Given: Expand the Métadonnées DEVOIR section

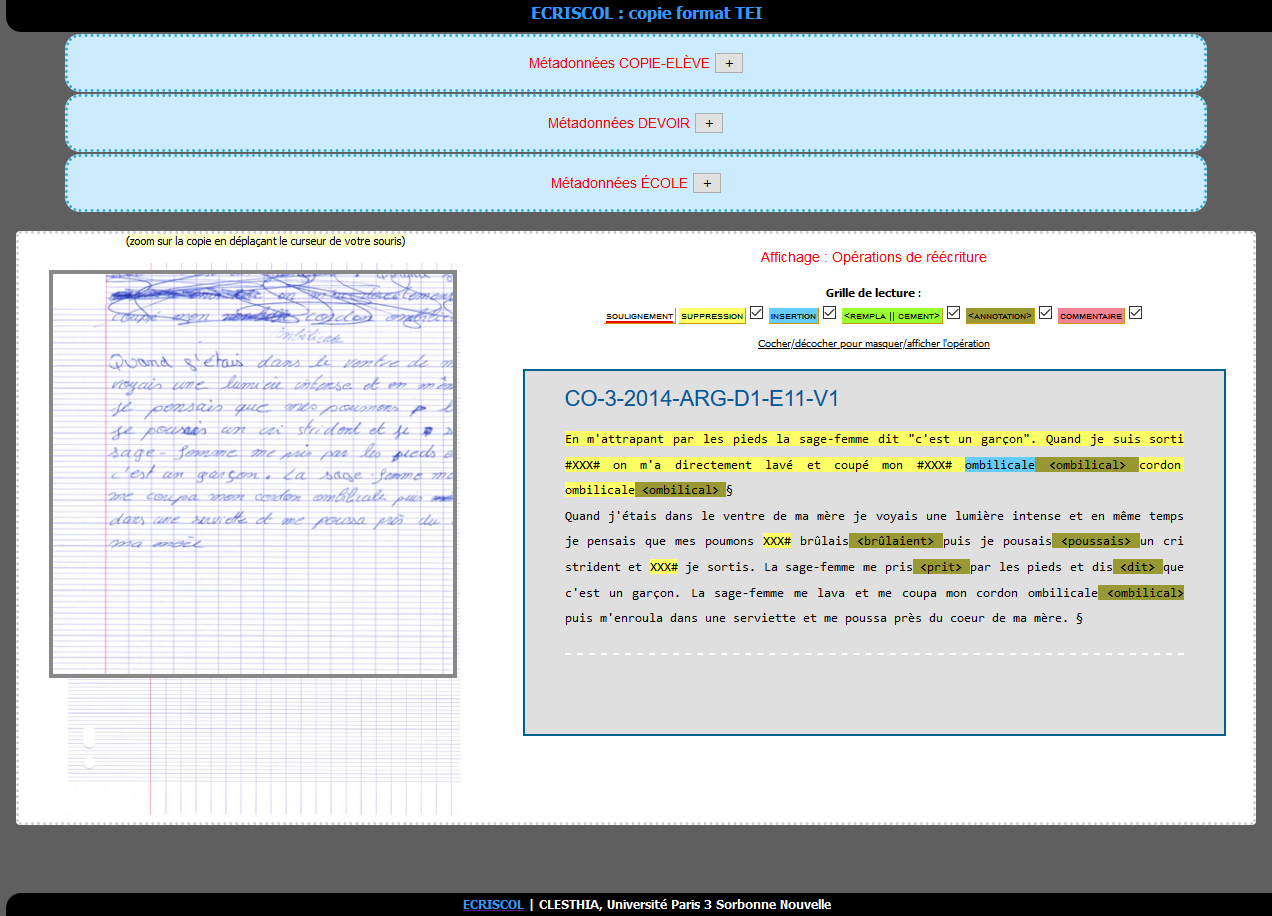Looking at the screenshot, I should point(709,123).
